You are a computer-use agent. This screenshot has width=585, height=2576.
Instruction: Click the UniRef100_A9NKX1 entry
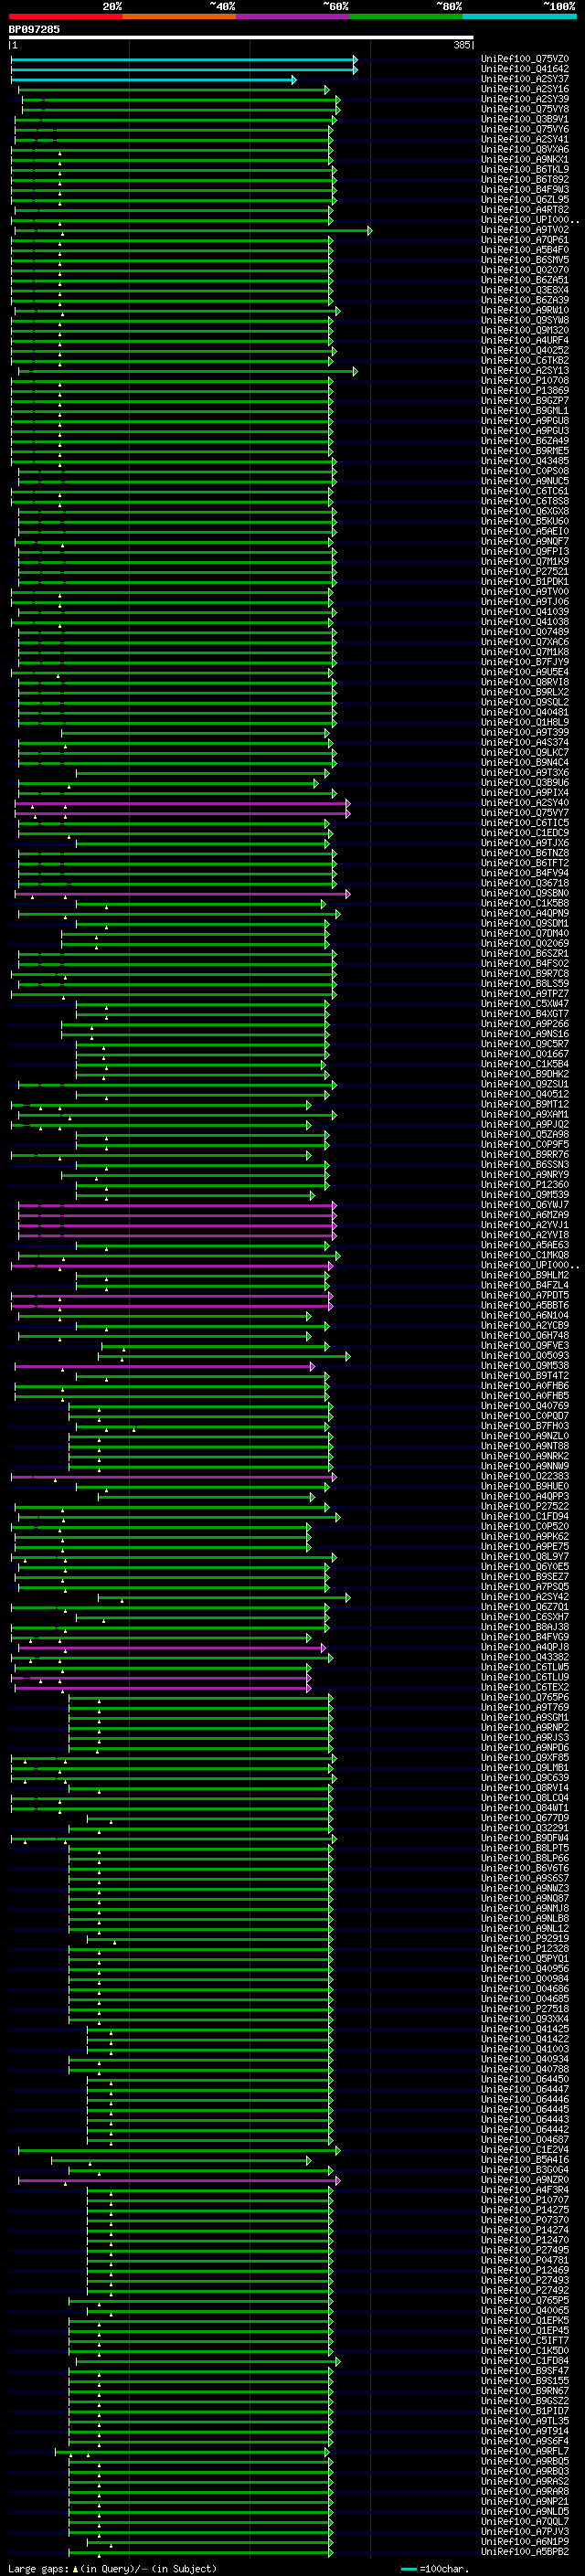point(525,159)
